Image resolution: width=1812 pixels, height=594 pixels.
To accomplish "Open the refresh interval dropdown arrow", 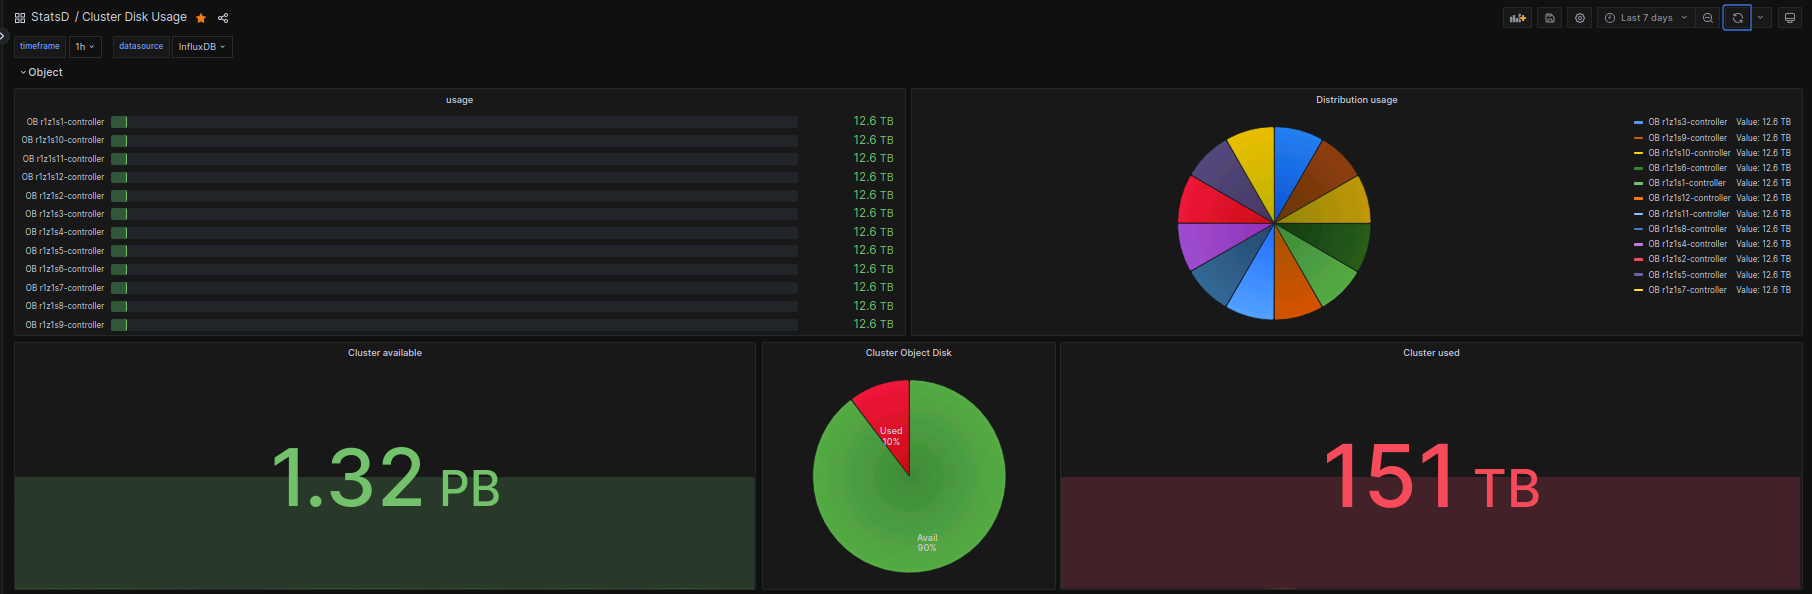I will 1761,18.
